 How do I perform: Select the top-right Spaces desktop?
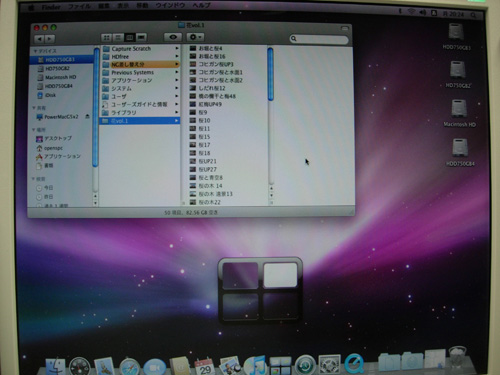click(x=280, y=275)
